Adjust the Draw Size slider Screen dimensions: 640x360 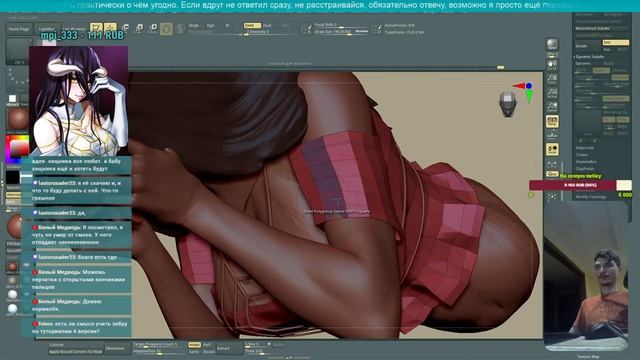pos(340,31)
